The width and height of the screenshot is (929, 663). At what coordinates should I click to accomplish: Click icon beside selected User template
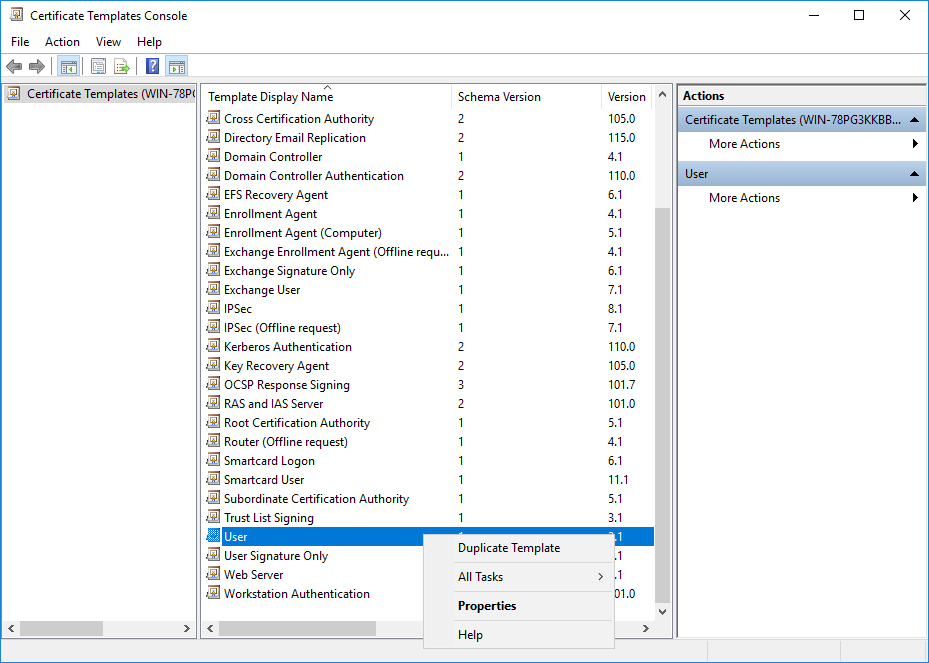213,536
